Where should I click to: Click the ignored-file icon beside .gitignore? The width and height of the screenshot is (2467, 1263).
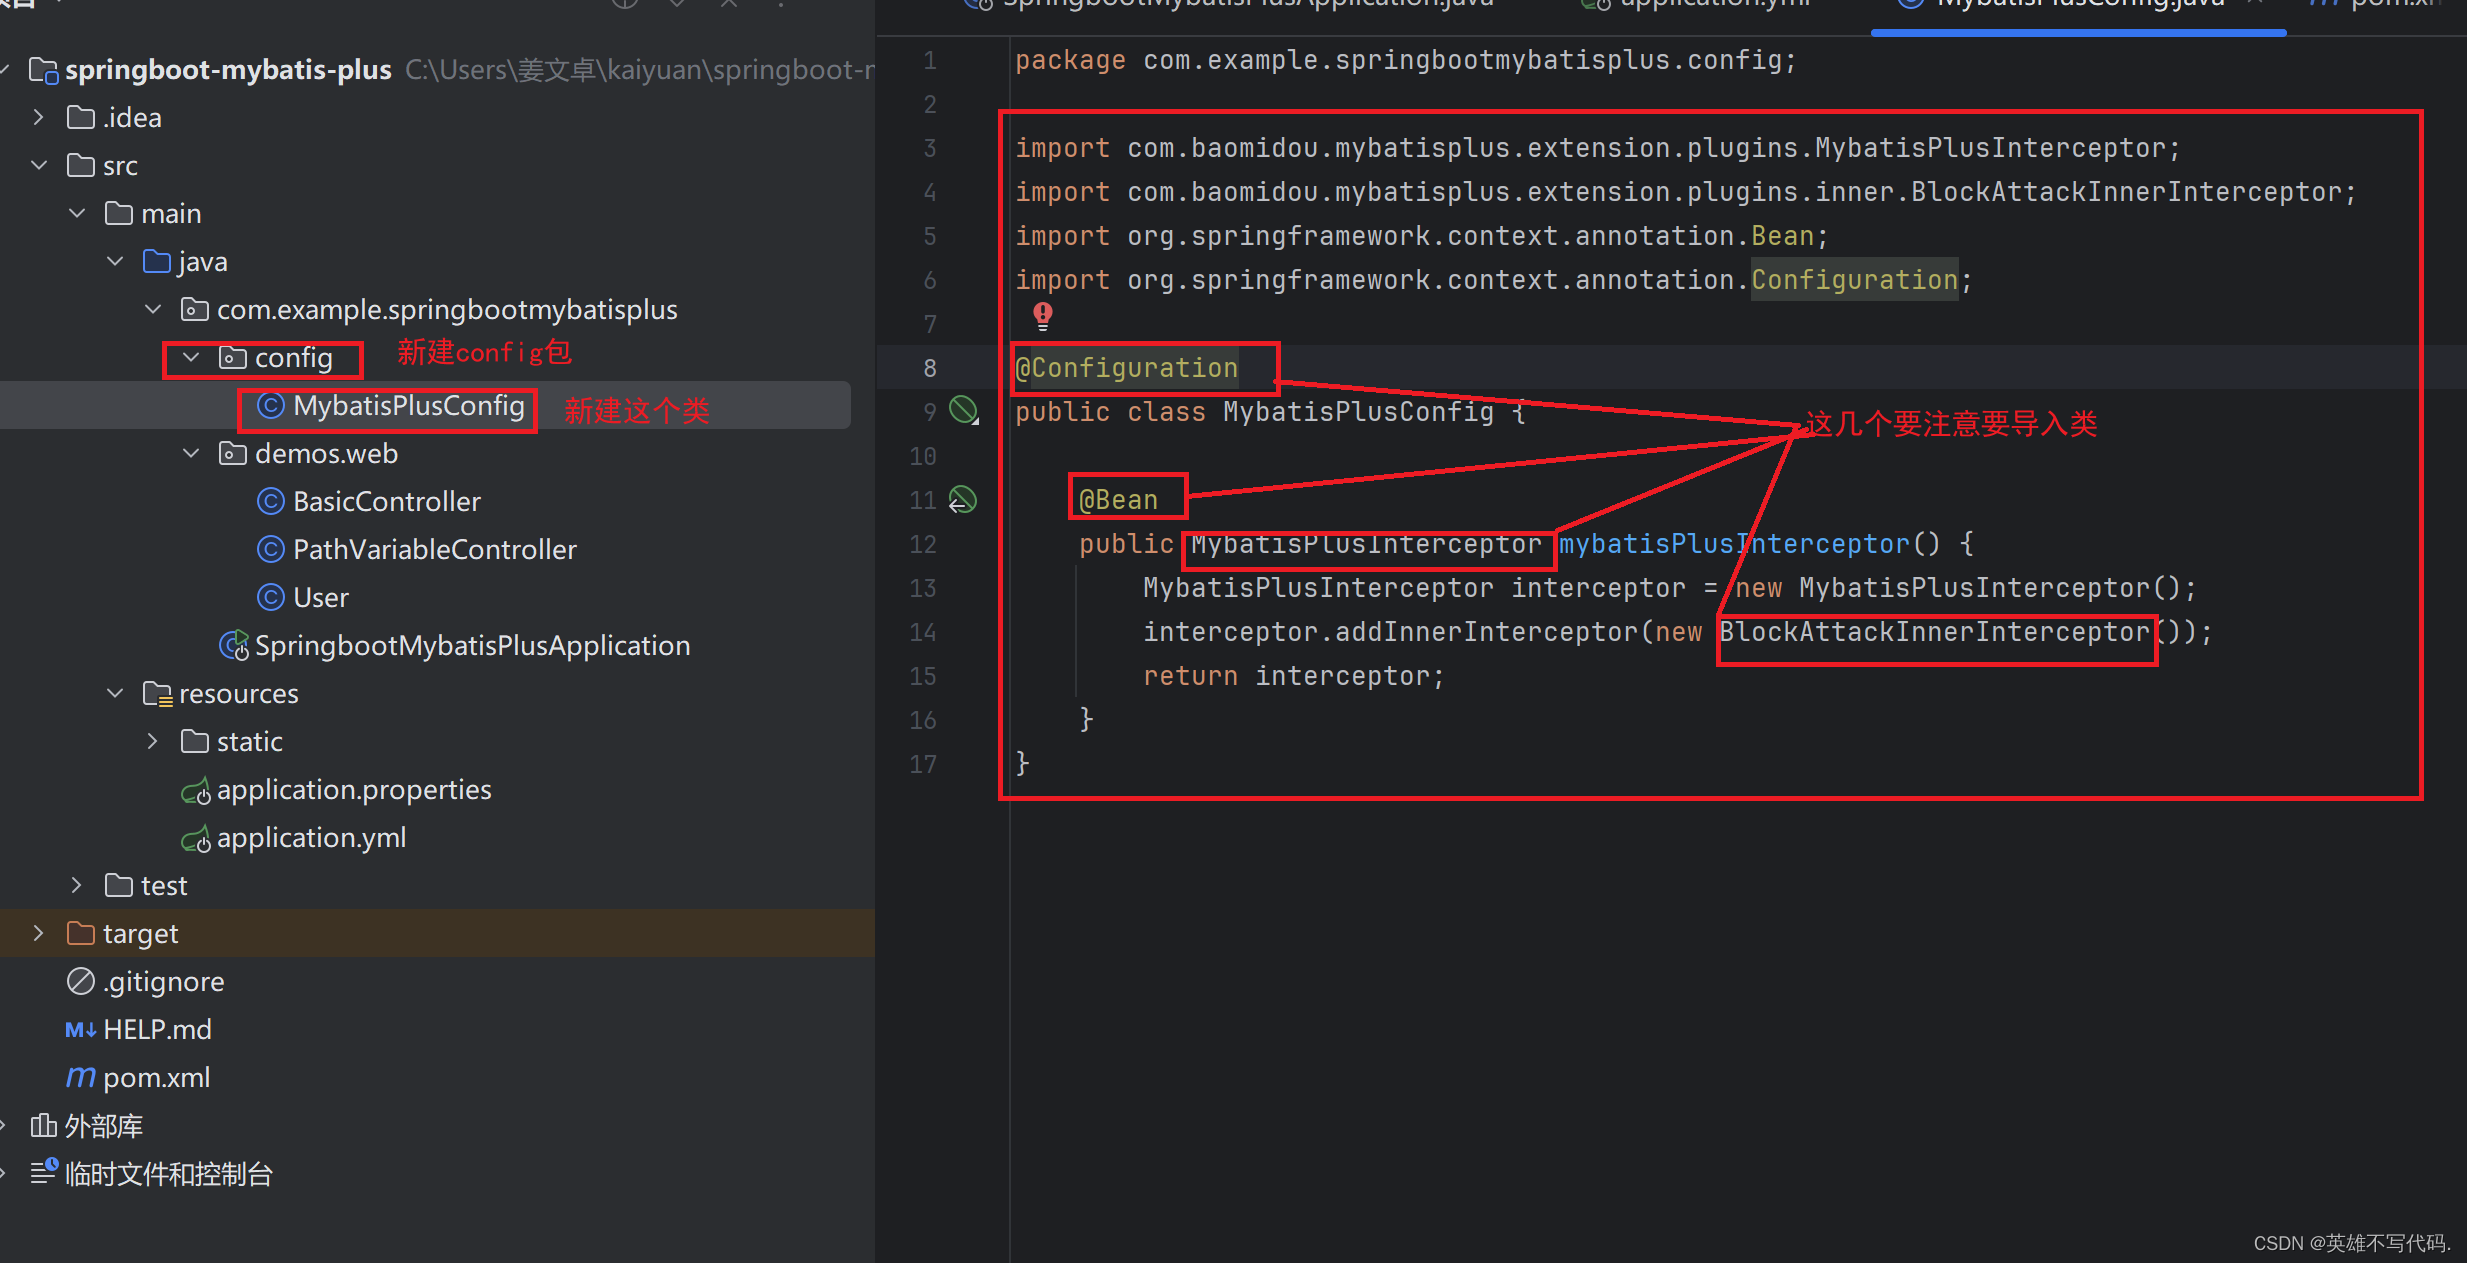[x=81, y=981]
